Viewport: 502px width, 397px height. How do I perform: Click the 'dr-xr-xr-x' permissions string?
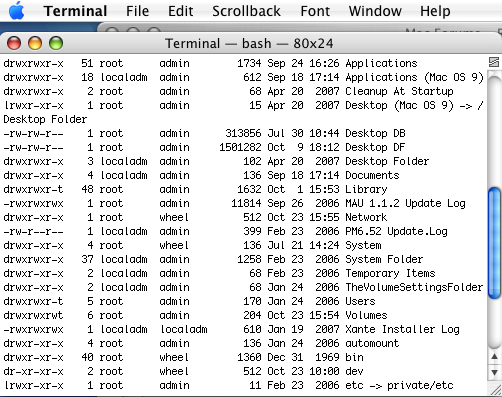tap(33, 371)
